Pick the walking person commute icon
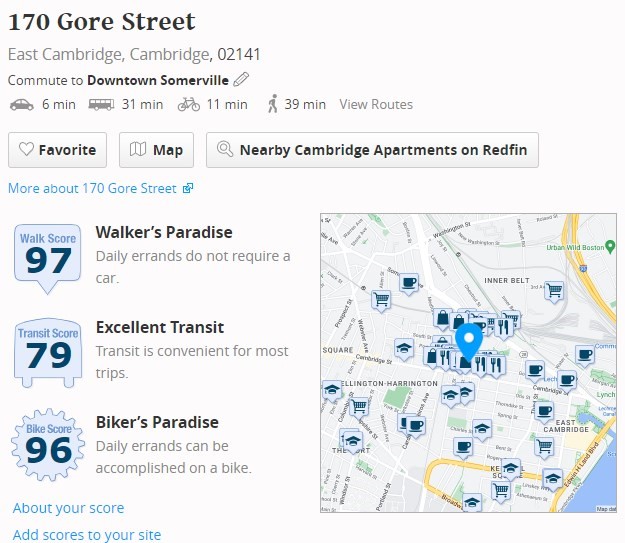The image size is (625, 543). point(273,104)
